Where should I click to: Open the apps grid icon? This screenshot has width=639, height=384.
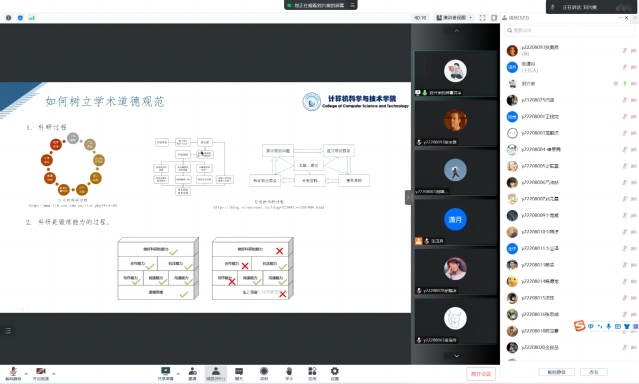[312, 373]
